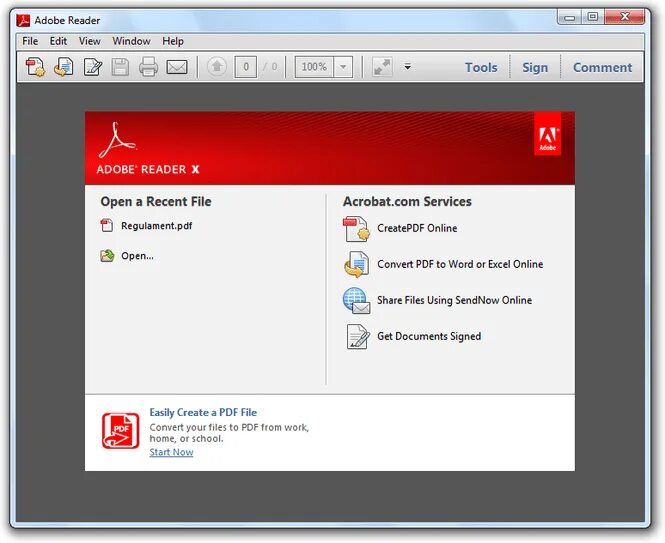
Task: Click the Convert PDF to Word service icon
Action: [356, 264]
